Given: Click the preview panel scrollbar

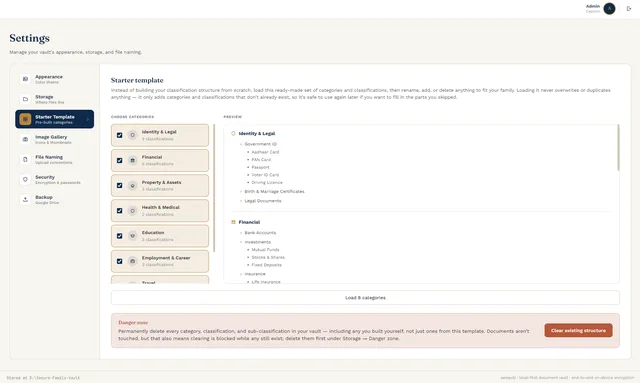Looking at the screenshot, I should click(x=618, y=147).
